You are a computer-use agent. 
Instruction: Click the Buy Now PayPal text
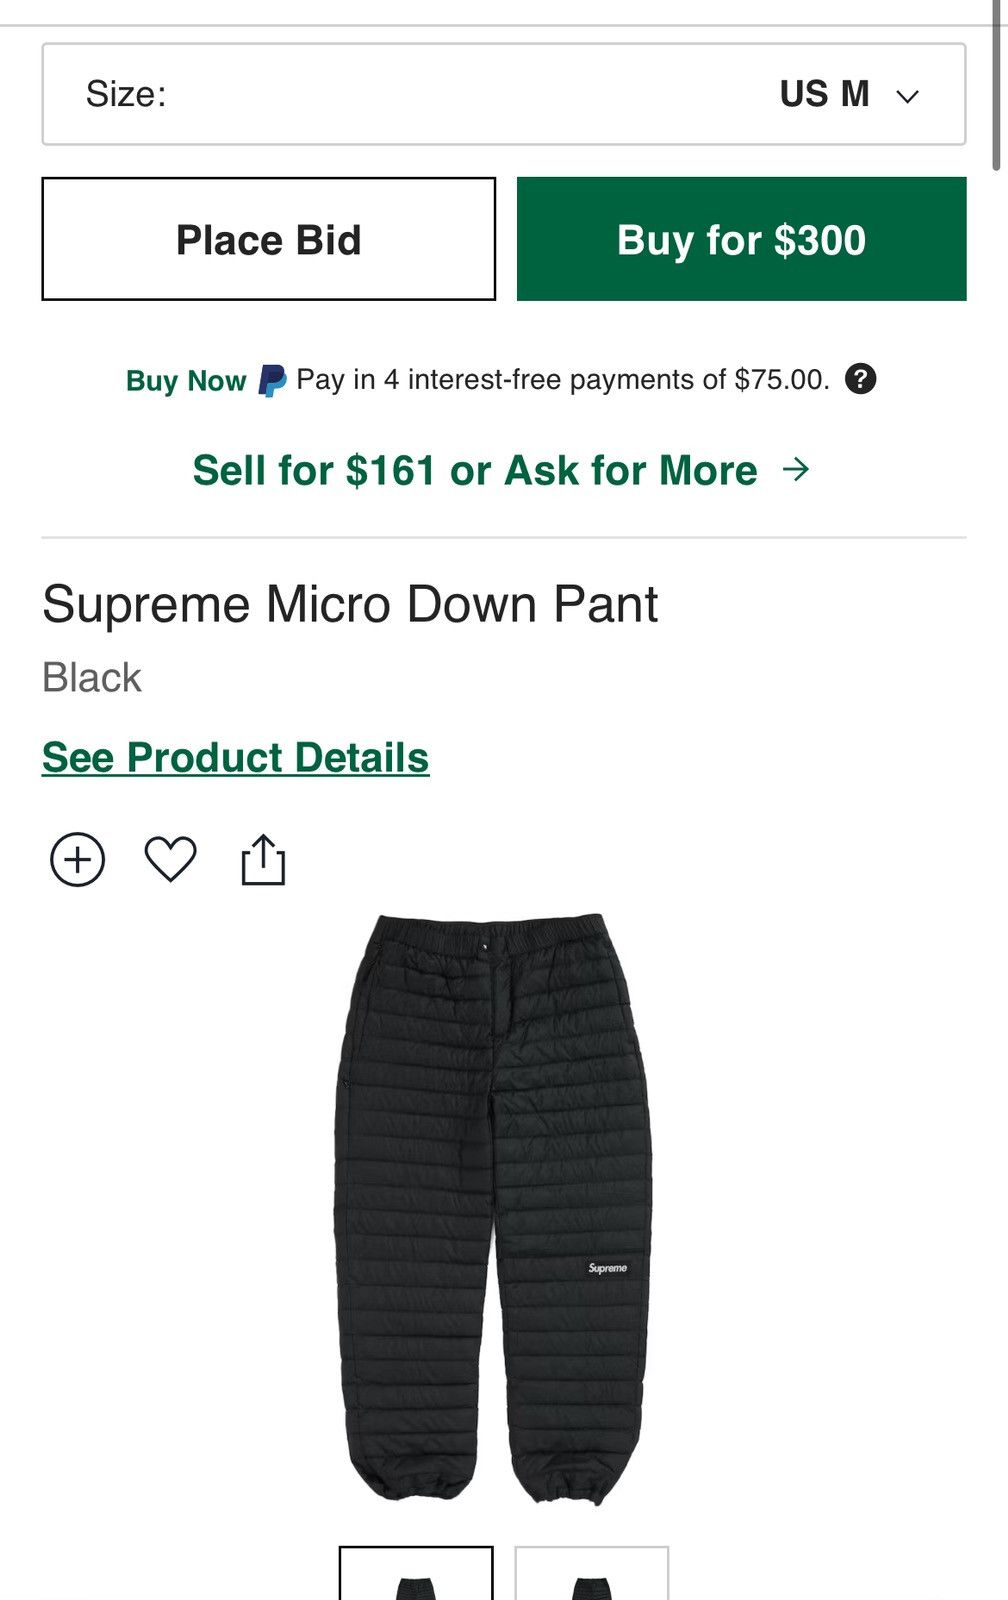pos(186,381)
